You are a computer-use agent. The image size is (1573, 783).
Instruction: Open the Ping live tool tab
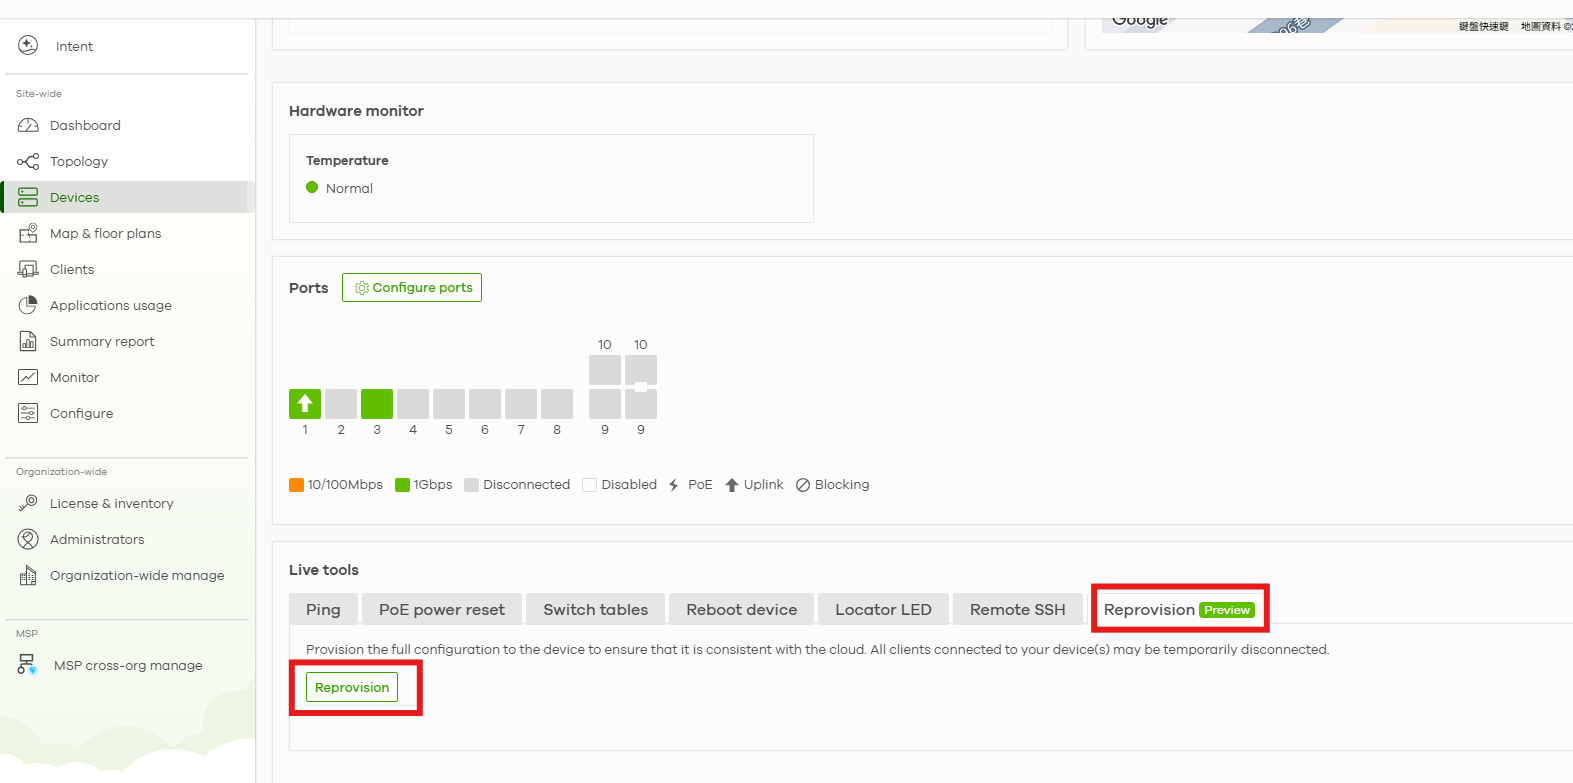(323, 609)
